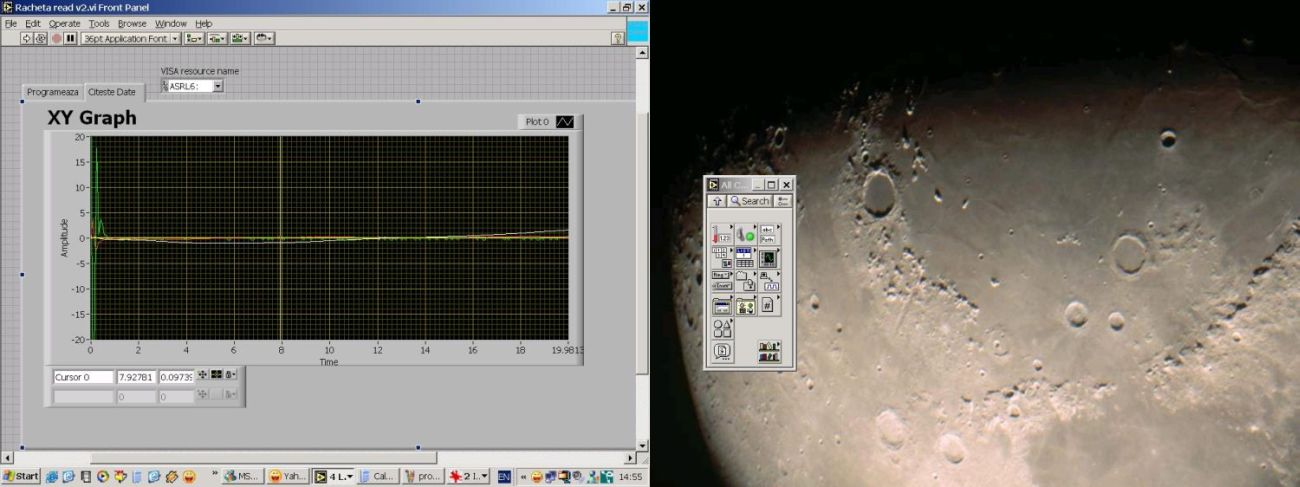Open the Window menu

pyautogui.click(x=171, y=23)
